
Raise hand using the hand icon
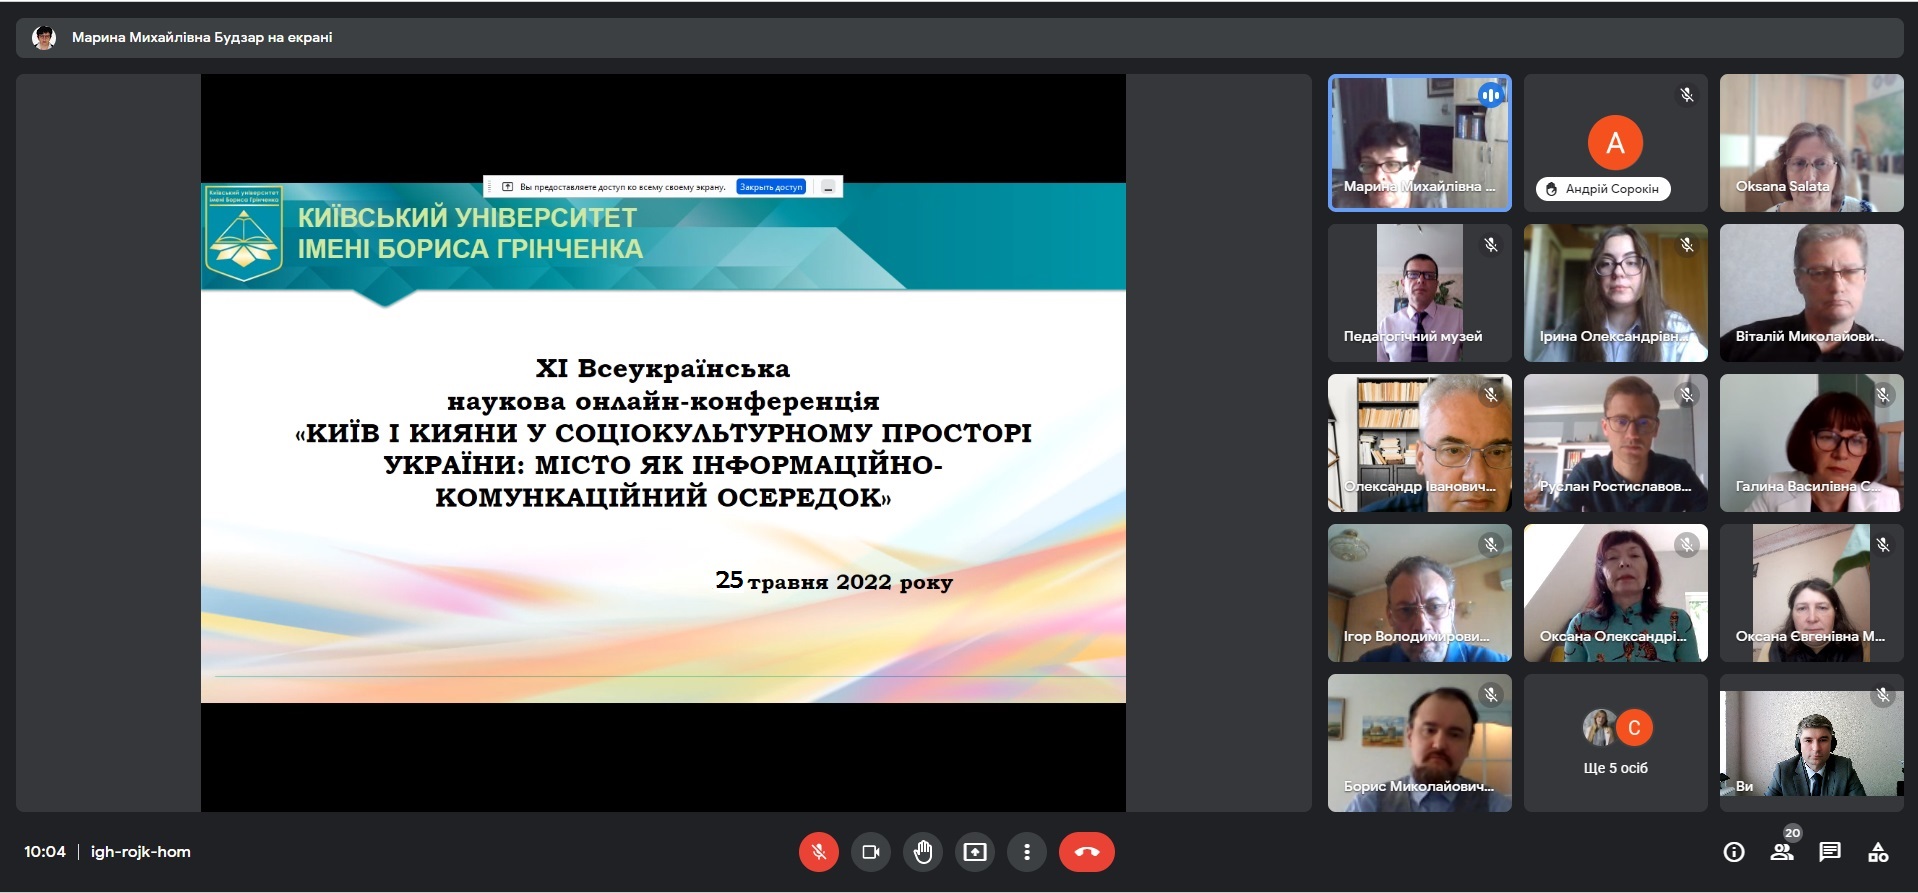pos(922,852)
